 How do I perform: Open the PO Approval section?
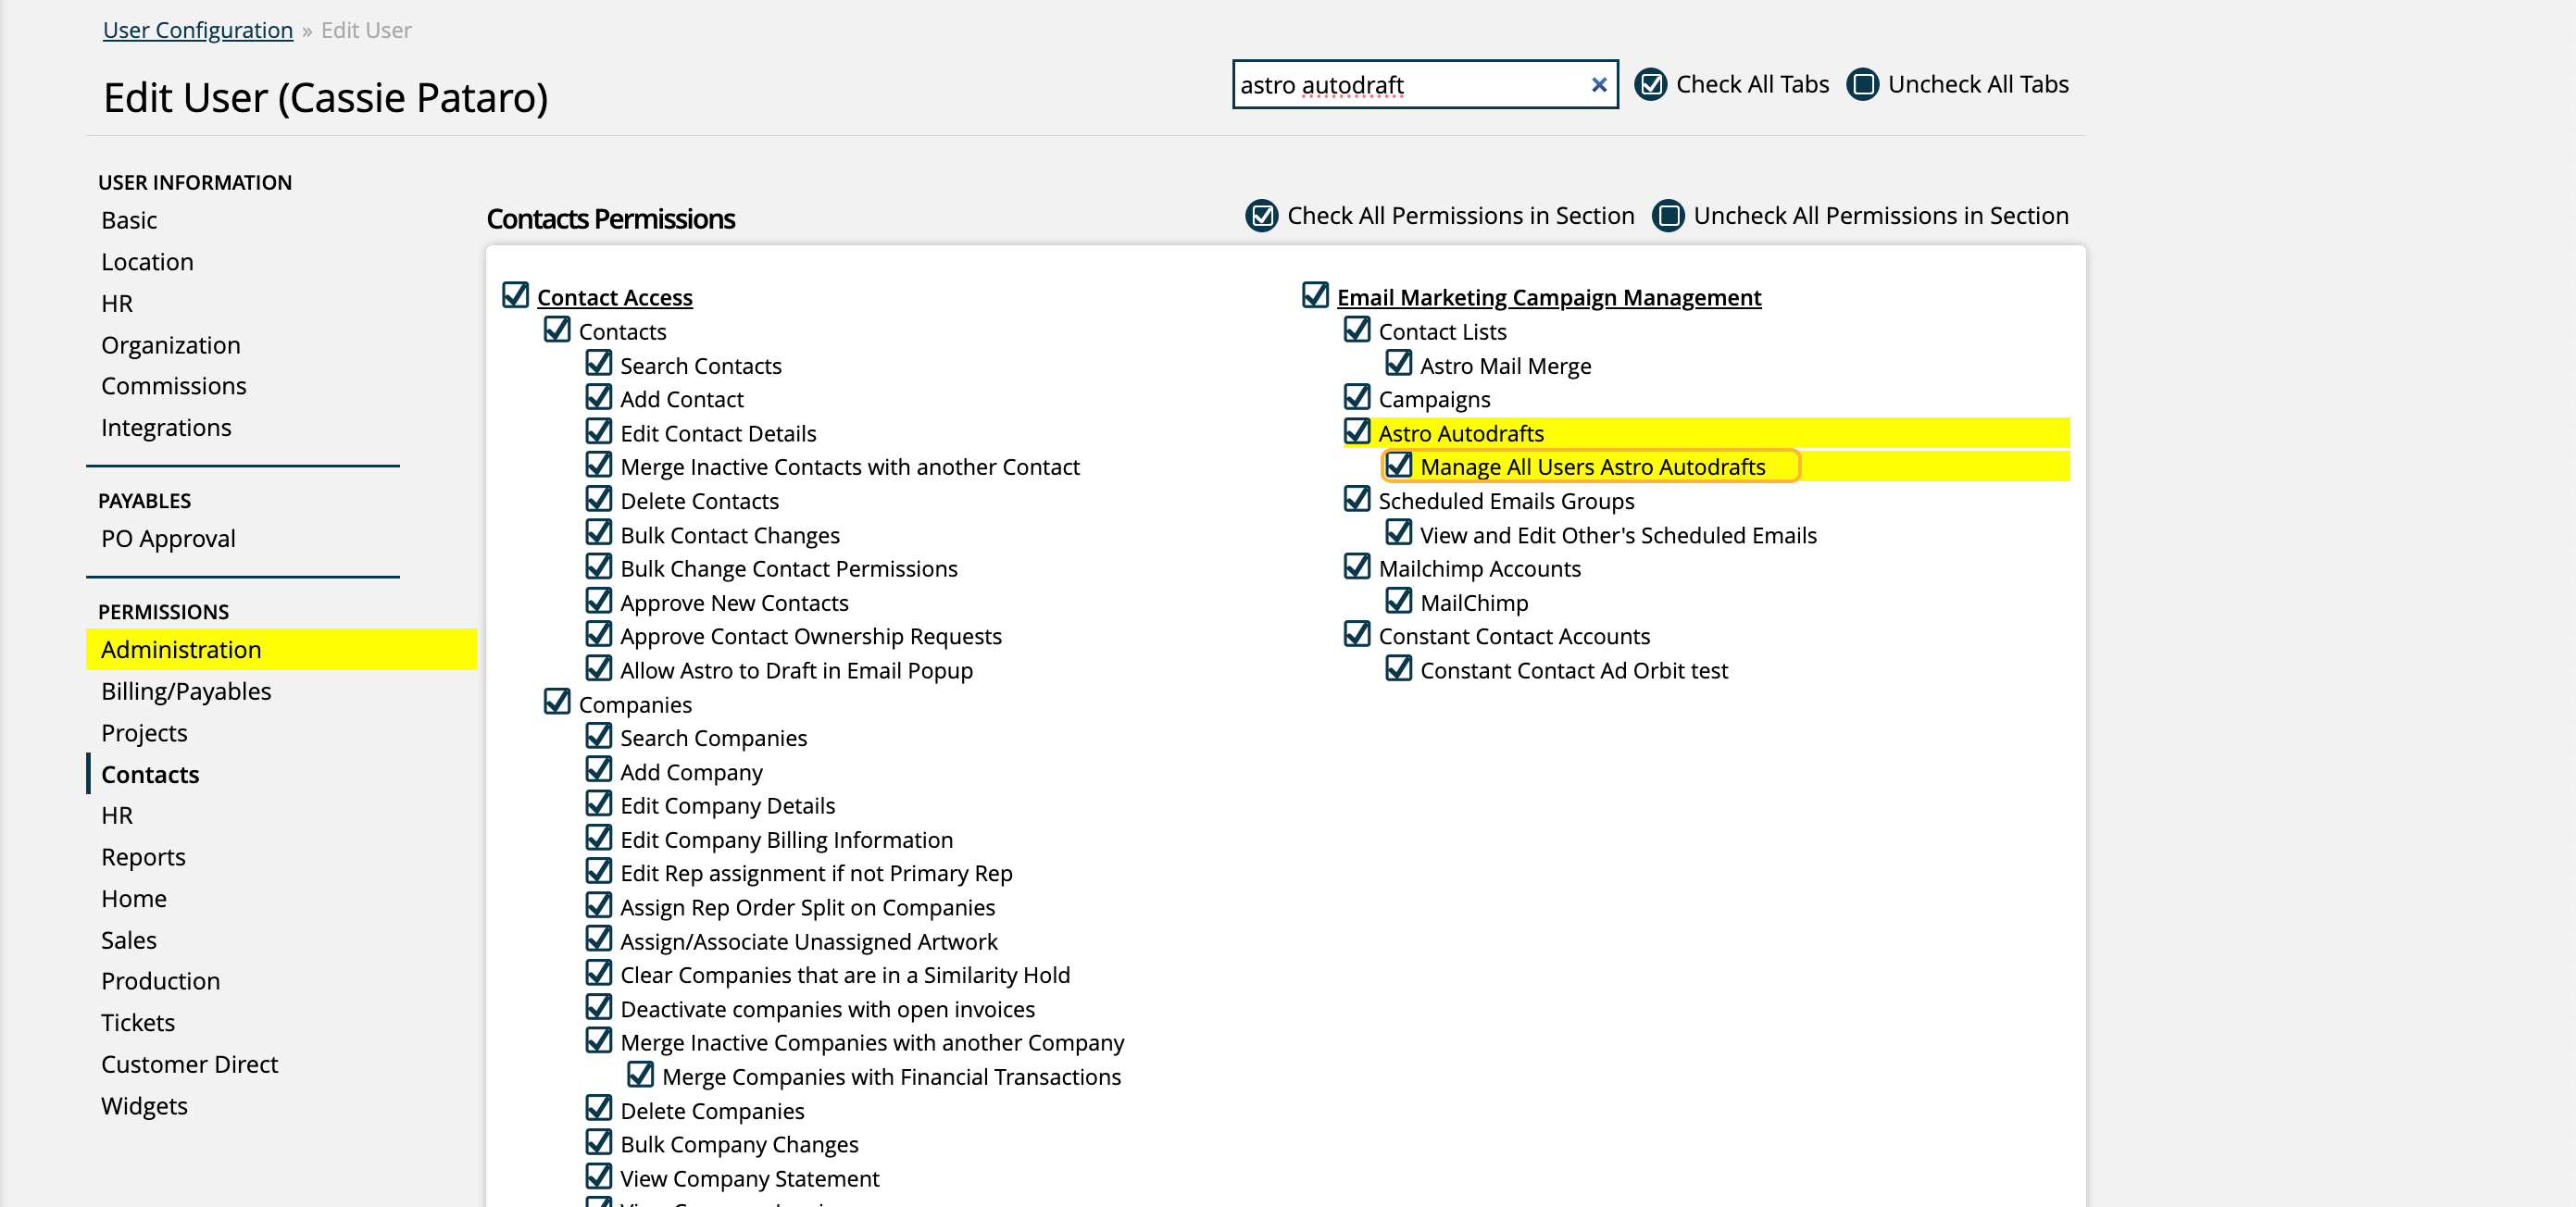tap(168, 538)
